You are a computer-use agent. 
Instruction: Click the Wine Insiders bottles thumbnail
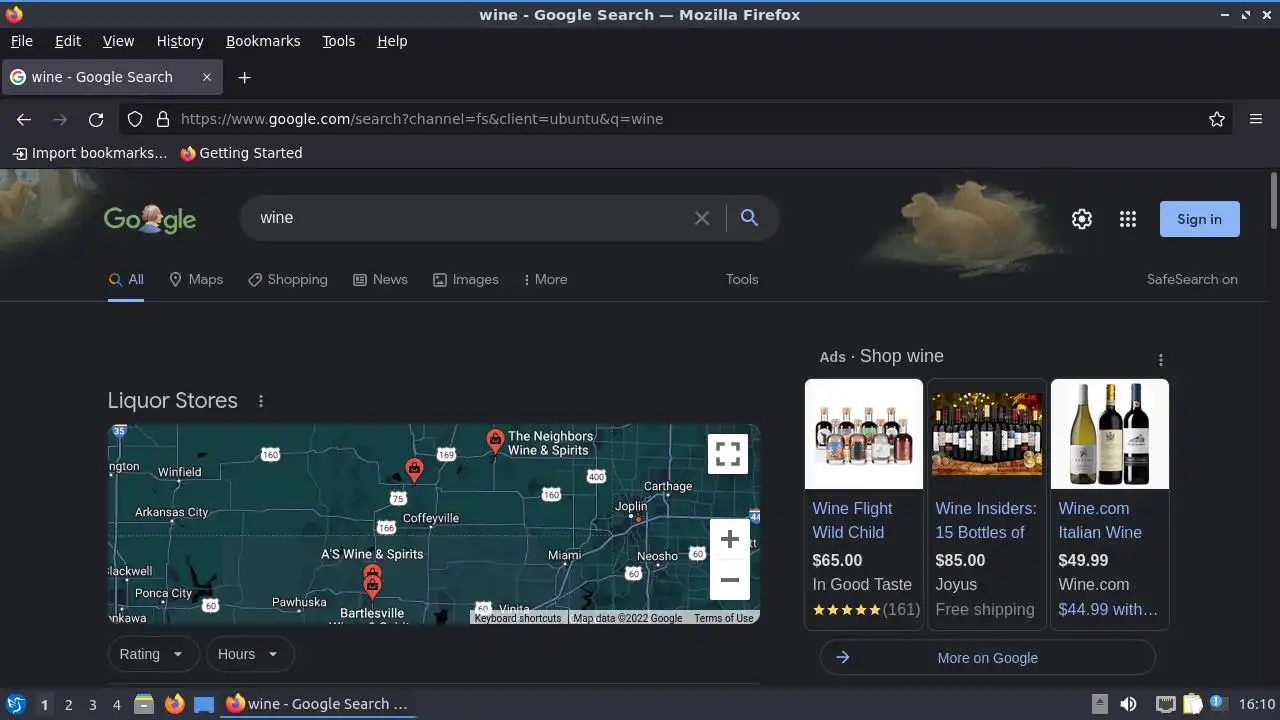pos(987,434)
